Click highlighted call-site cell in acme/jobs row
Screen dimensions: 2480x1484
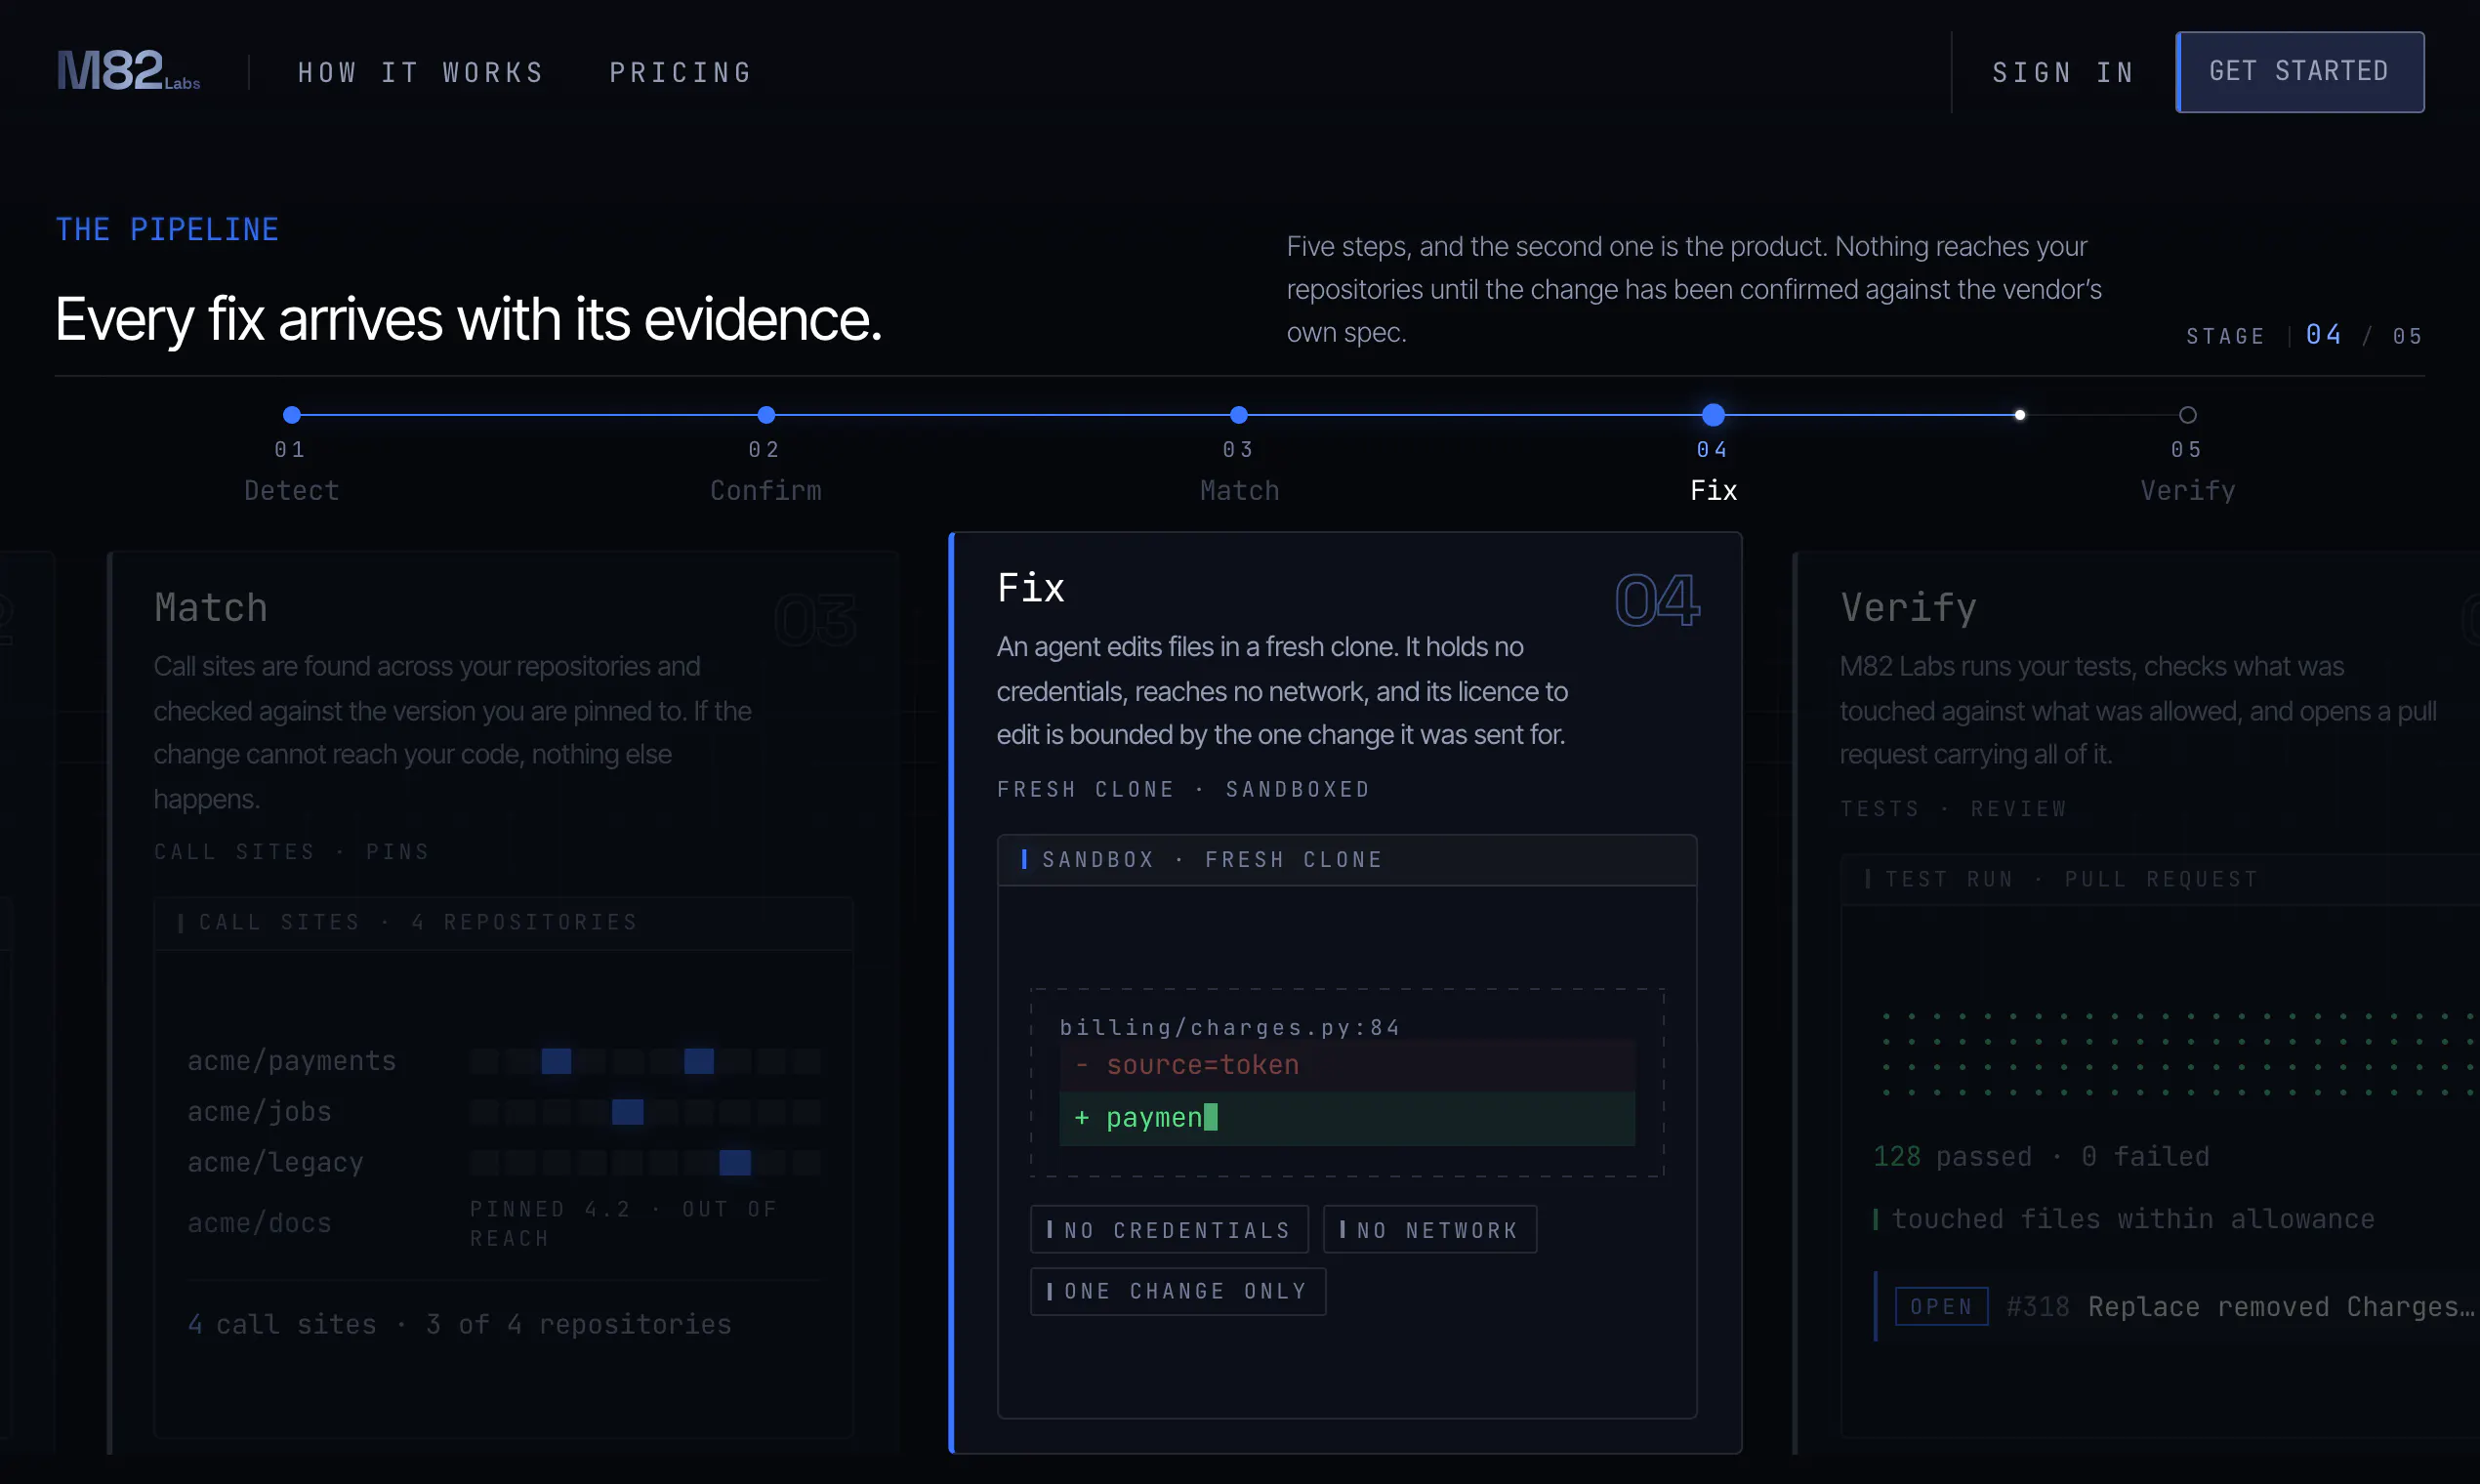[x=627, y=1112]
